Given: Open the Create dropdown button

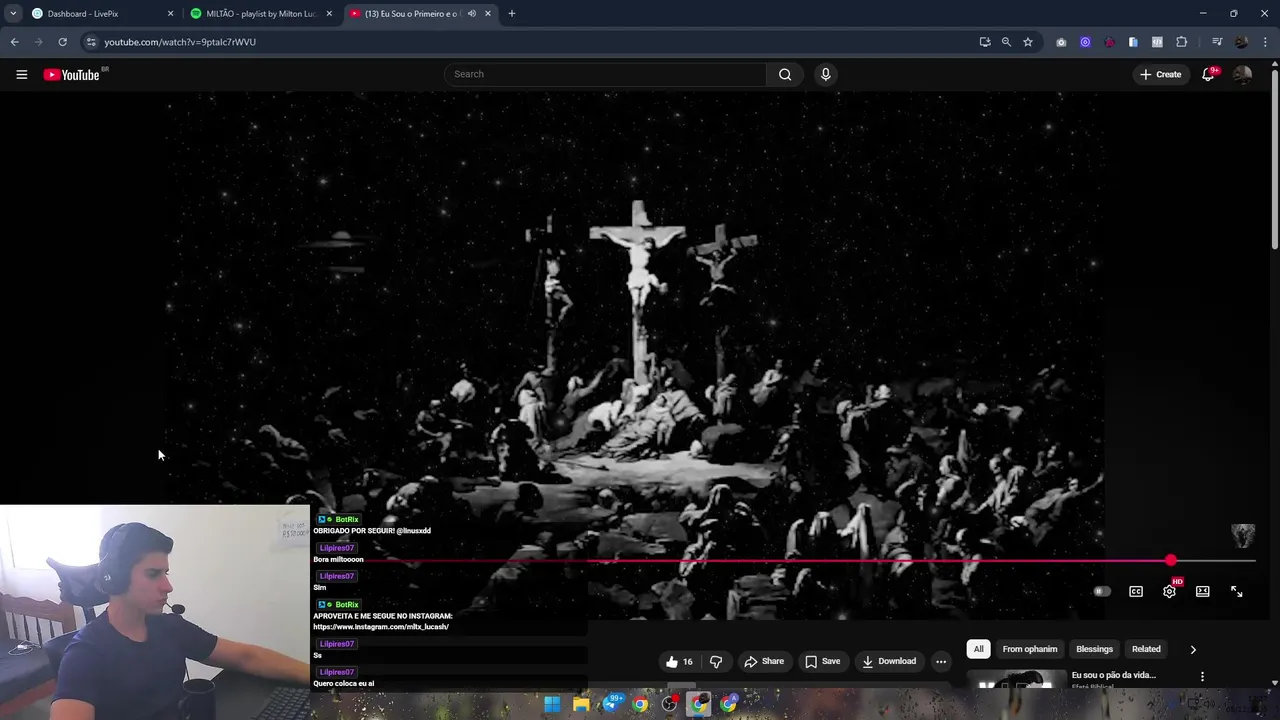Looking at the screenshot, I should [x=1161, y=74].
